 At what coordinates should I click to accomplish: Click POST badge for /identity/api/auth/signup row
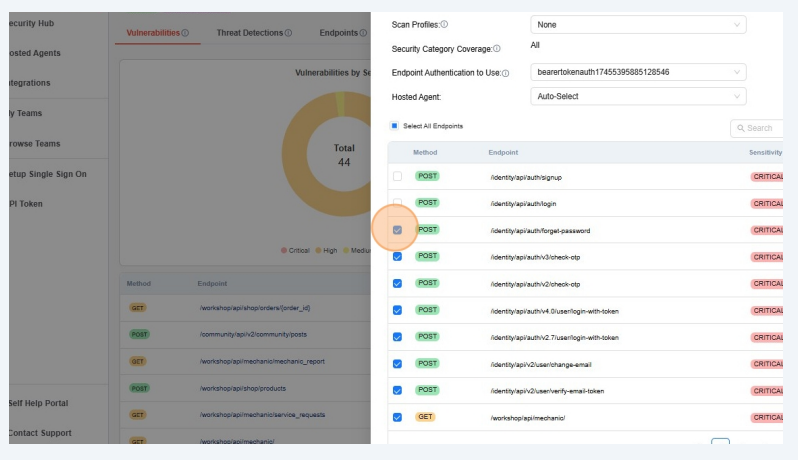click(427, 177)
